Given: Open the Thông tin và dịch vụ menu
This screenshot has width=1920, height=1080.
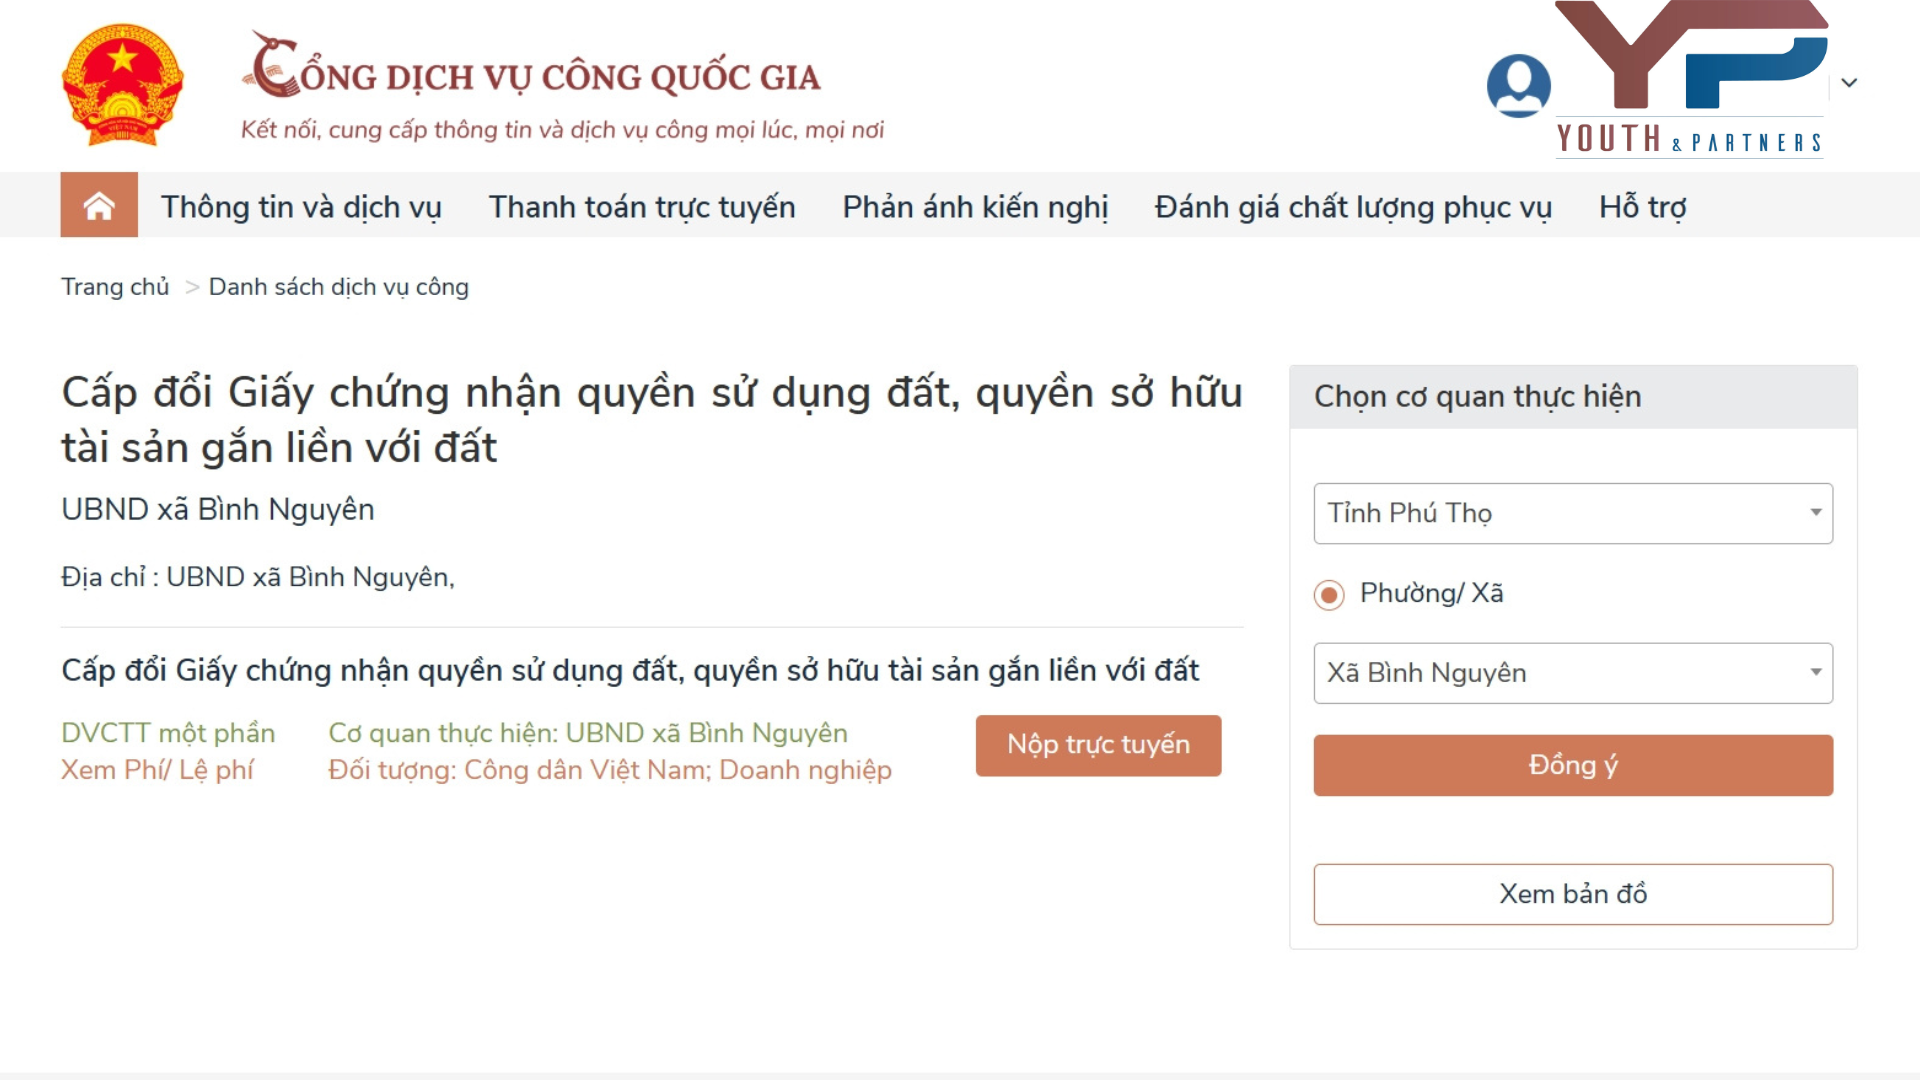Looking at the screenshot, I should click(302, 207).
